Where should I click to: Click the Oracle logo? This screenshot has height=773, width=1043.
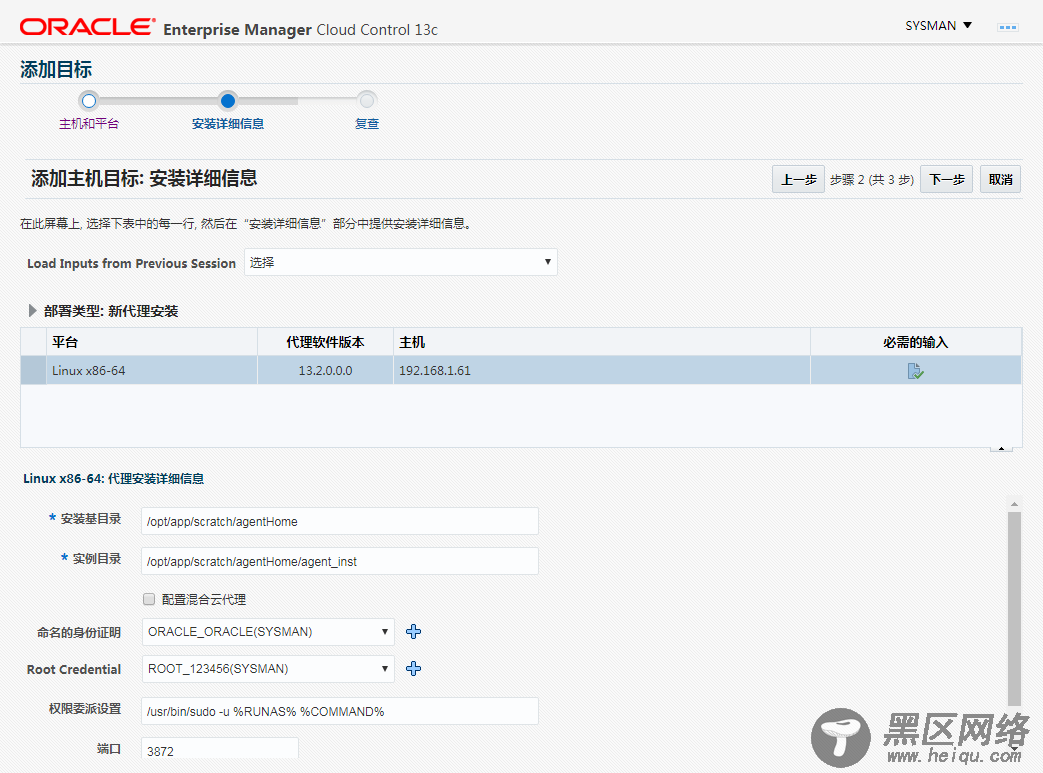[x=87, y=27]
